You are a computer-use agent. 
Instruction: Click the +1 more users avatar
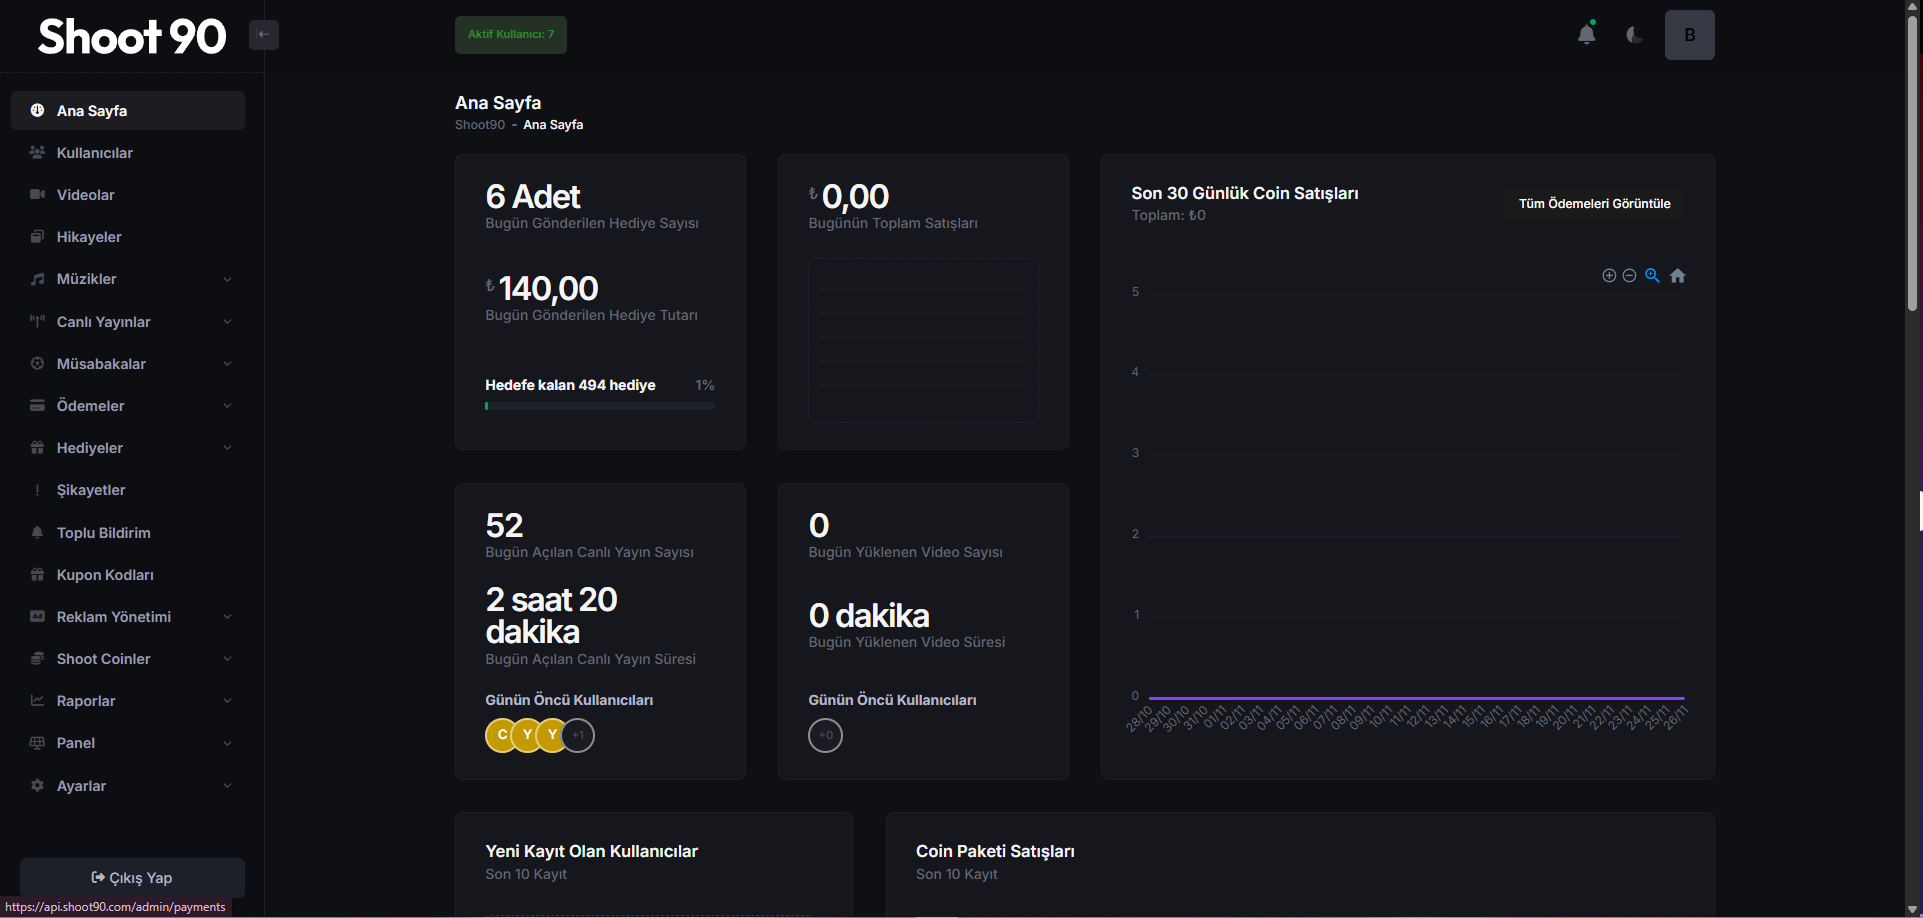click(578, 736)
